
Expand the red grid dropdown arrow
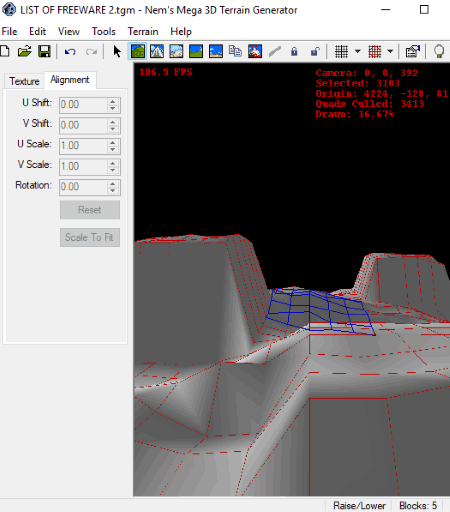pos(390,52)
